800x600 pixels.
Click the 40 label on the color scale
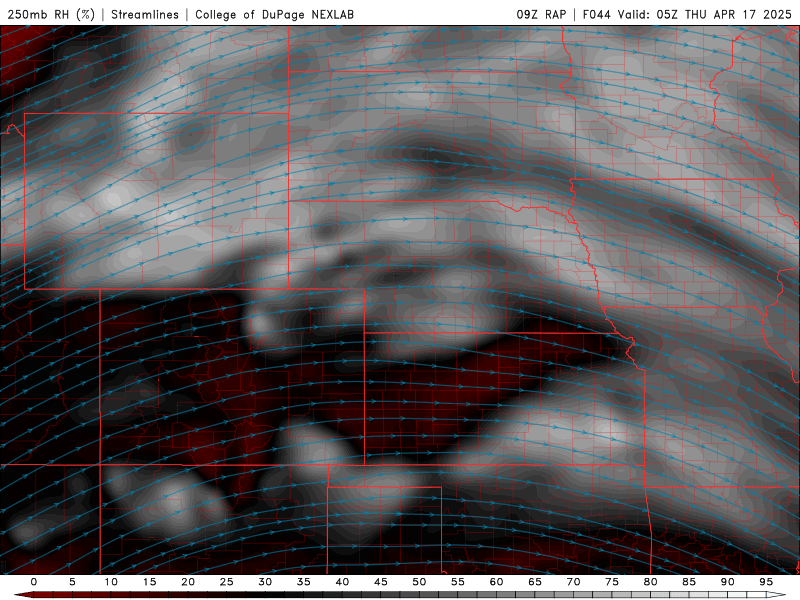click(x=342, y=582)
